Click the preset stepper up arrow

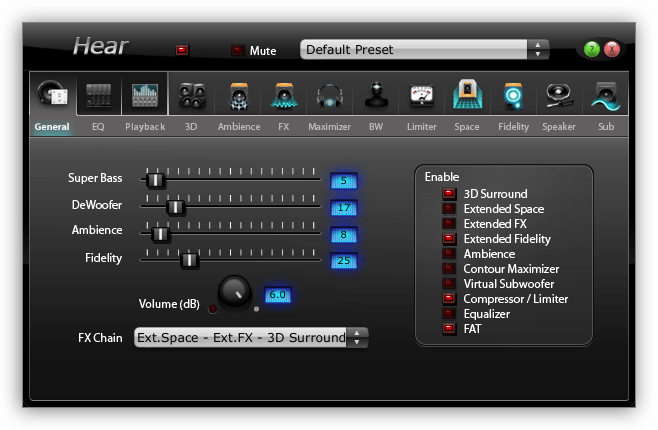click(538, 44)
